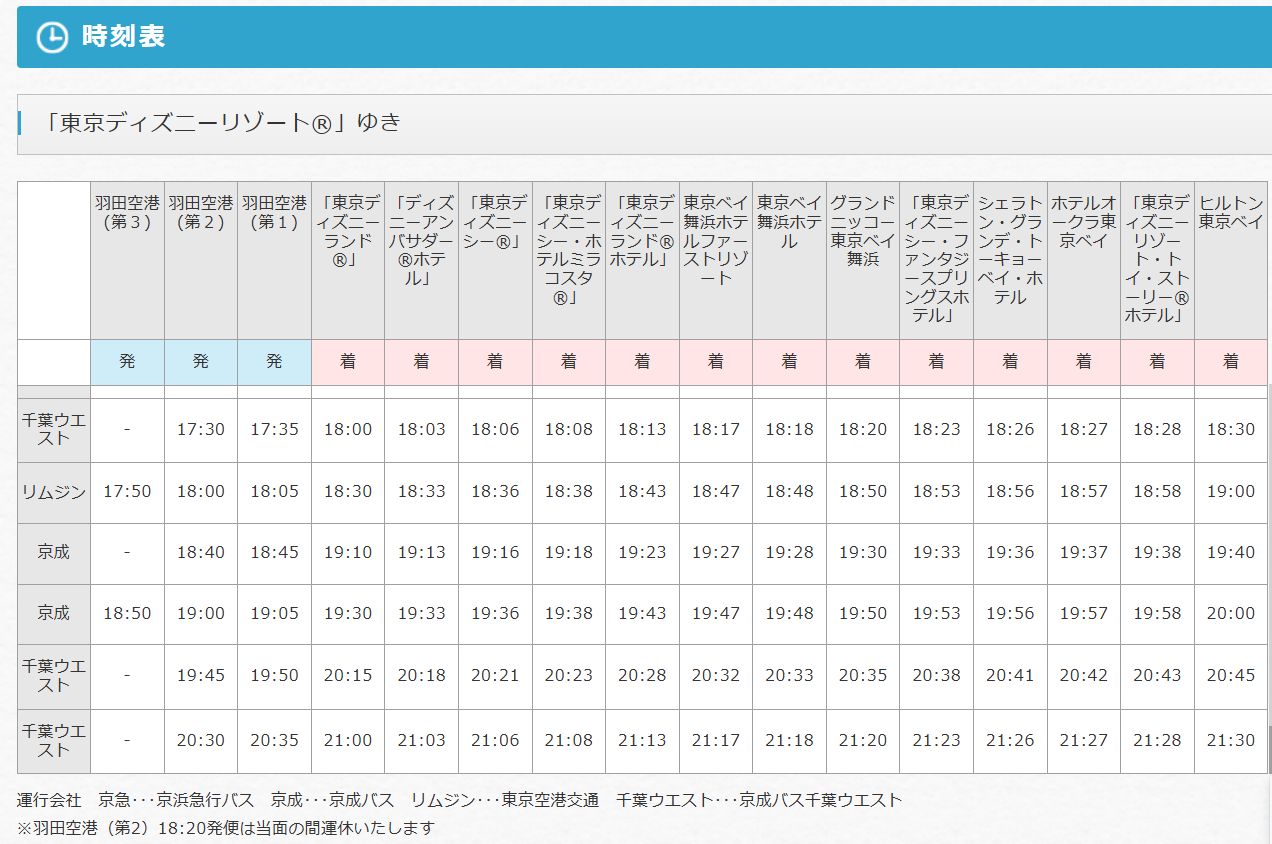Click the 「東京ディズニーシー®」 column header
1272x844 pixels.
pos(495,260)
